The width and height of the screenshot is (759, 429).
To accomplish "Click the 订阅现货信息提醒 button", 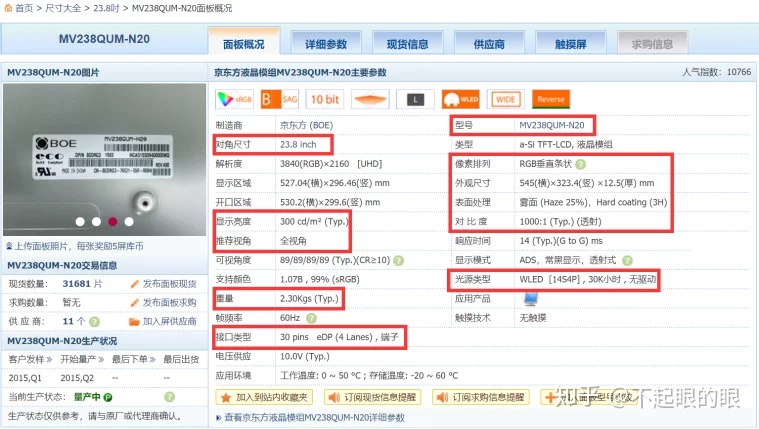I will tap(373, 397).
